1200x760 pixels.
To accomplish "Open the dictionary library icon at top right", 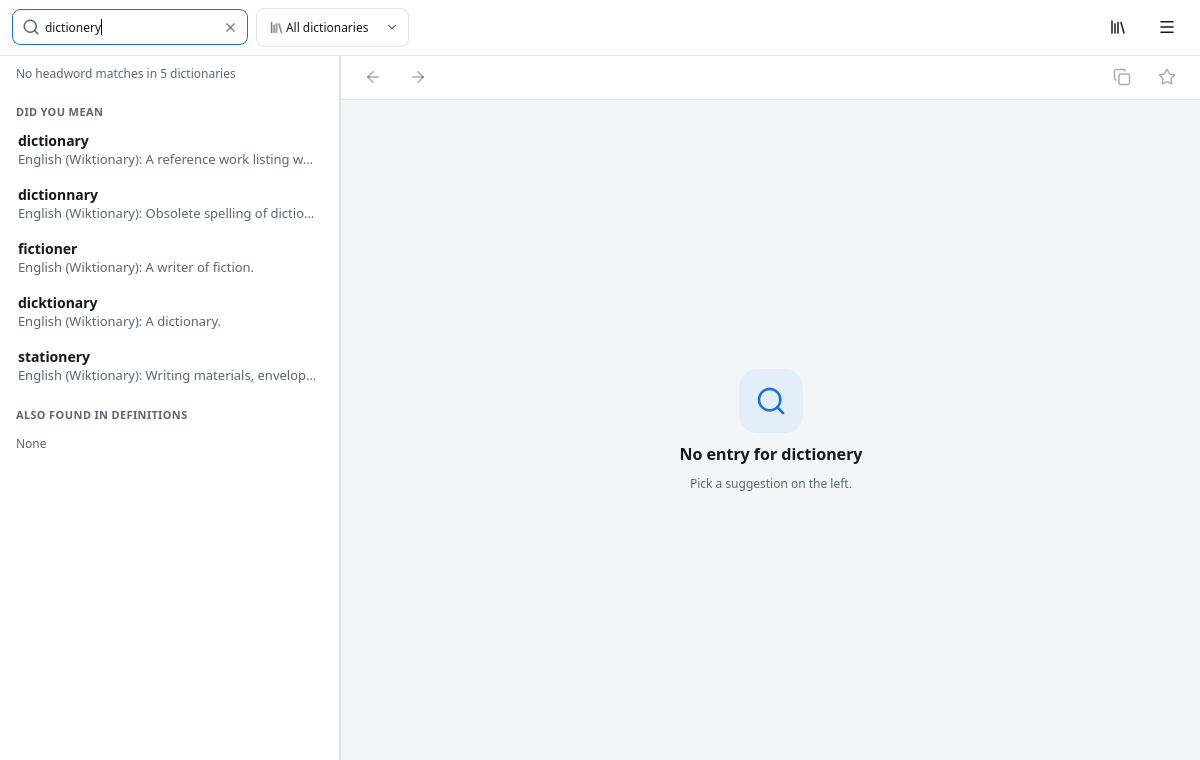I will (x=1118, y=28).
